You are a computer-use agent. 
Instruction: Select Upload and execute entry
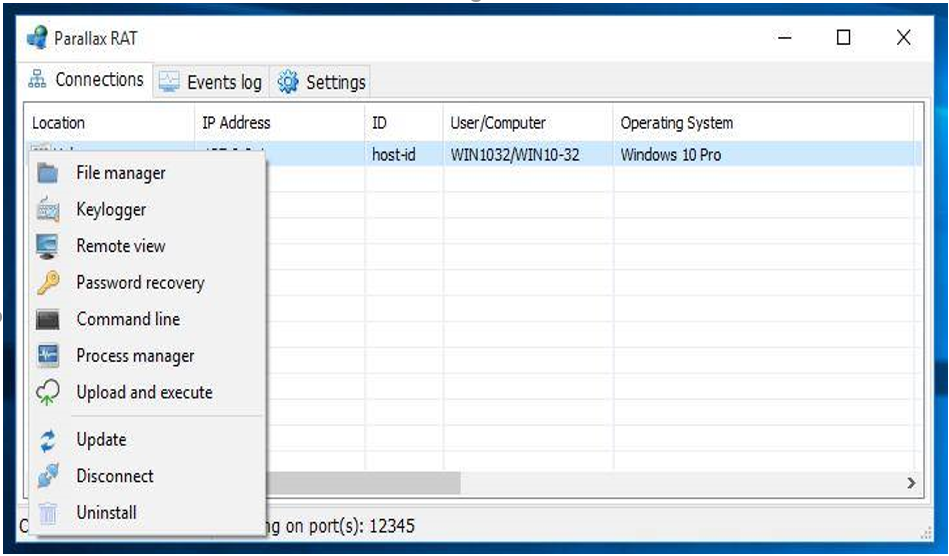(x=148, y=392)
